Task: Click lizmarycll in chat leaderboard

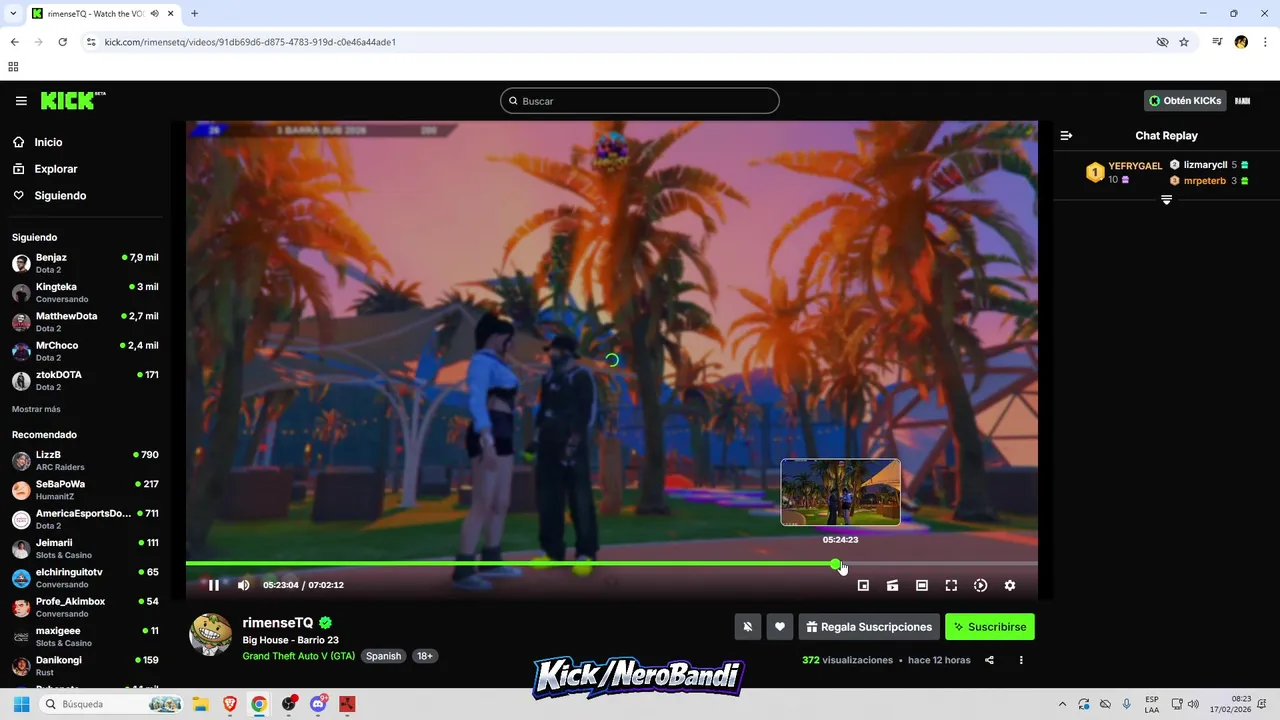Action: pos(1205,165)
